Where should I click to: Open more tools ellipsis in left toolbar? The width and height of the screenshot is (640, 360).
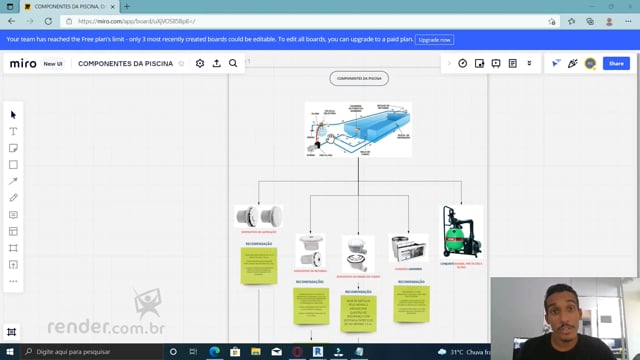[13, 281]
